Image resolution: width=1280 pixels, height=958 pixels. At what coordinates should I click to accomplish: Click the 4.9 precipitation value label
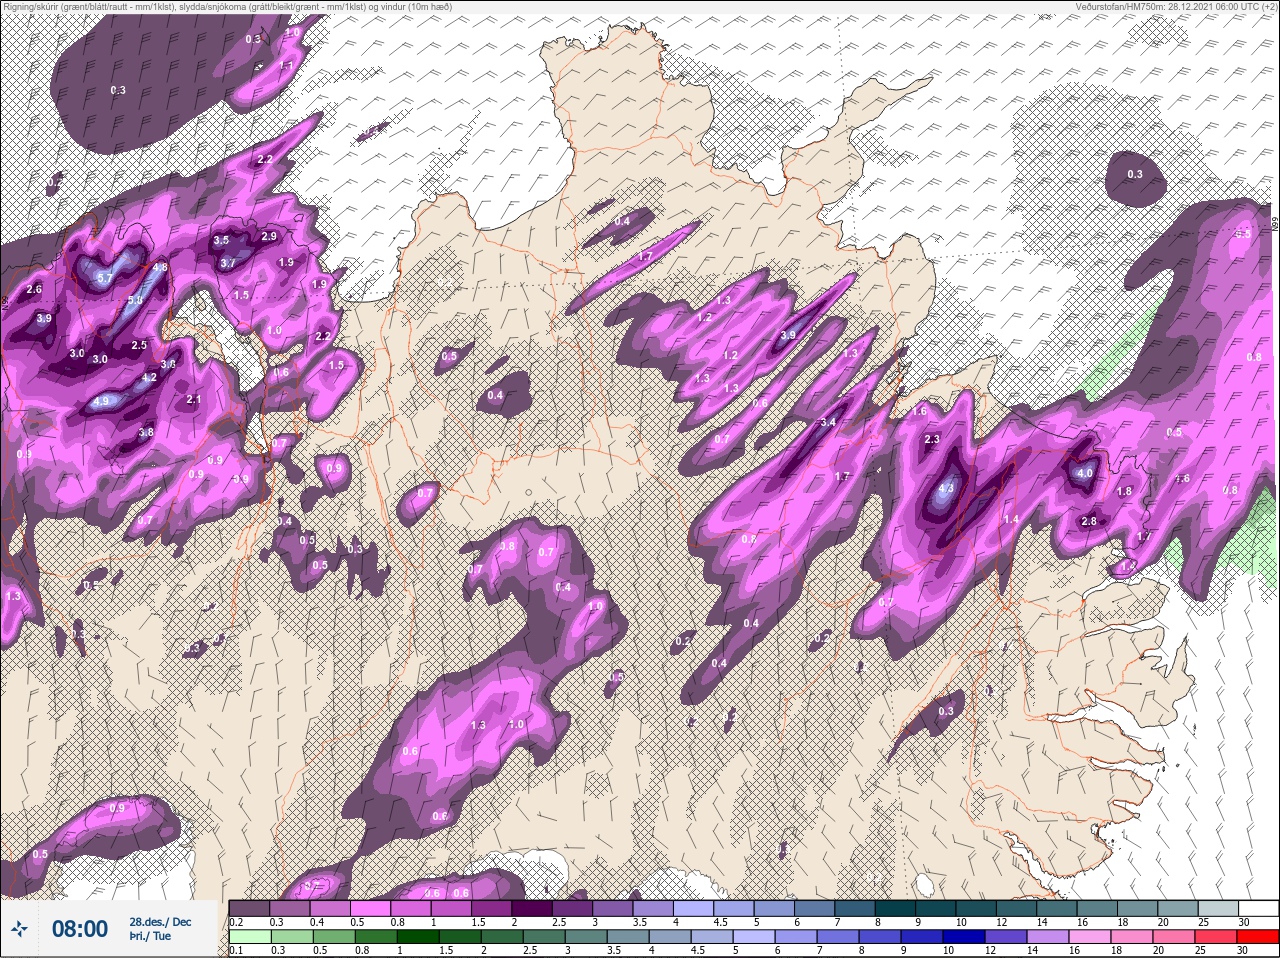coord(100,402)
